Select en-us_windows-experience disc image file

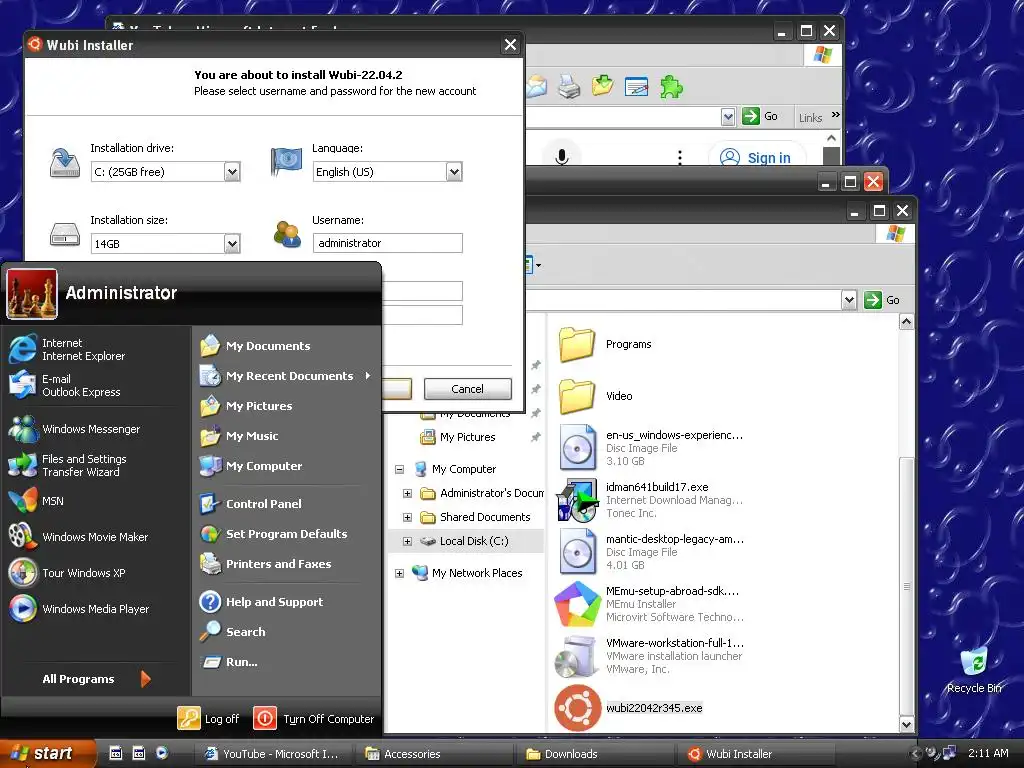click(x=652, y=448)
